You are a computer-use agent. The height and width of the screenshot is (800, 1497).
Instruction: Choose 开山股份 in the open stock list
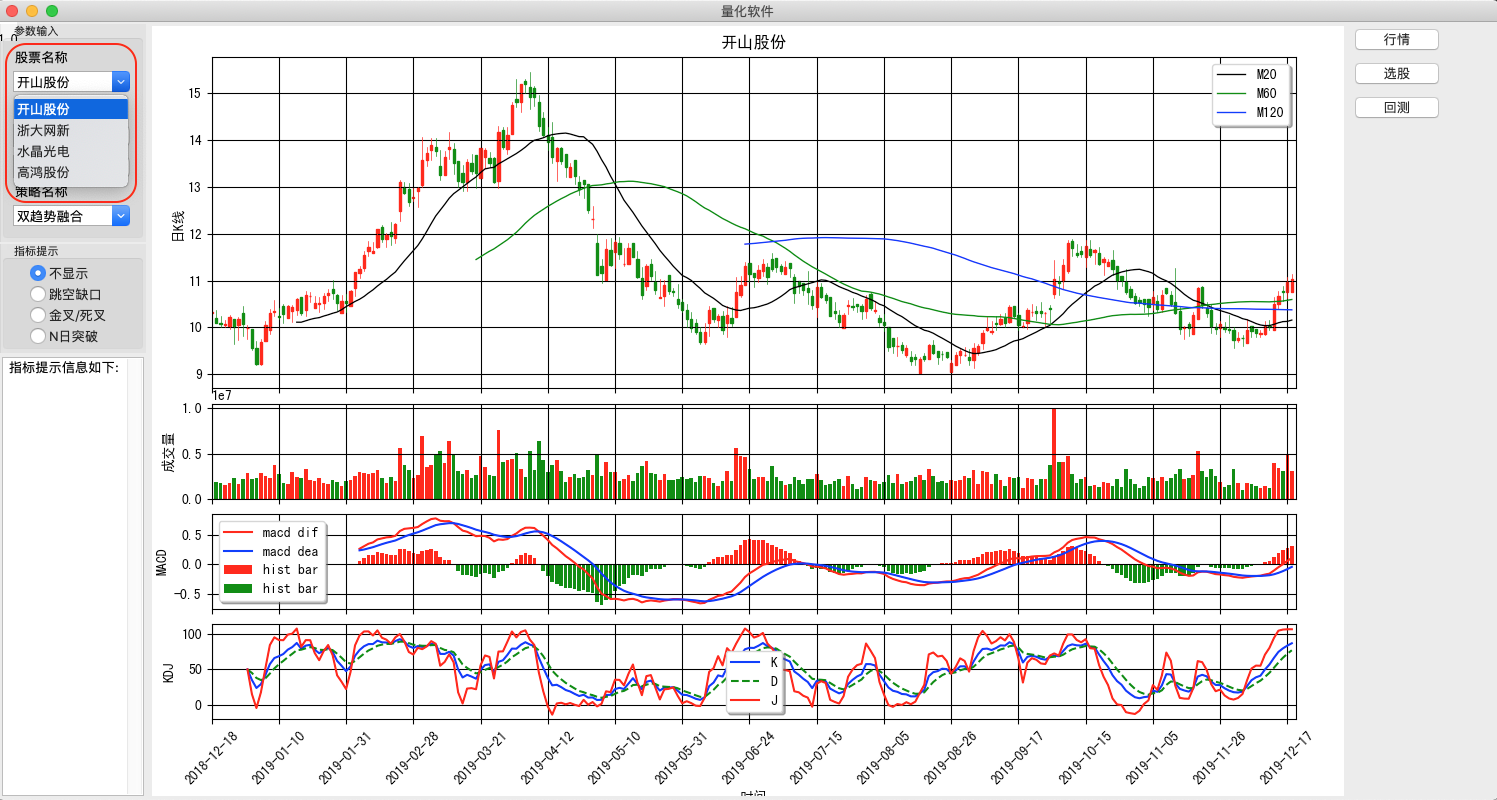(71, 109)
